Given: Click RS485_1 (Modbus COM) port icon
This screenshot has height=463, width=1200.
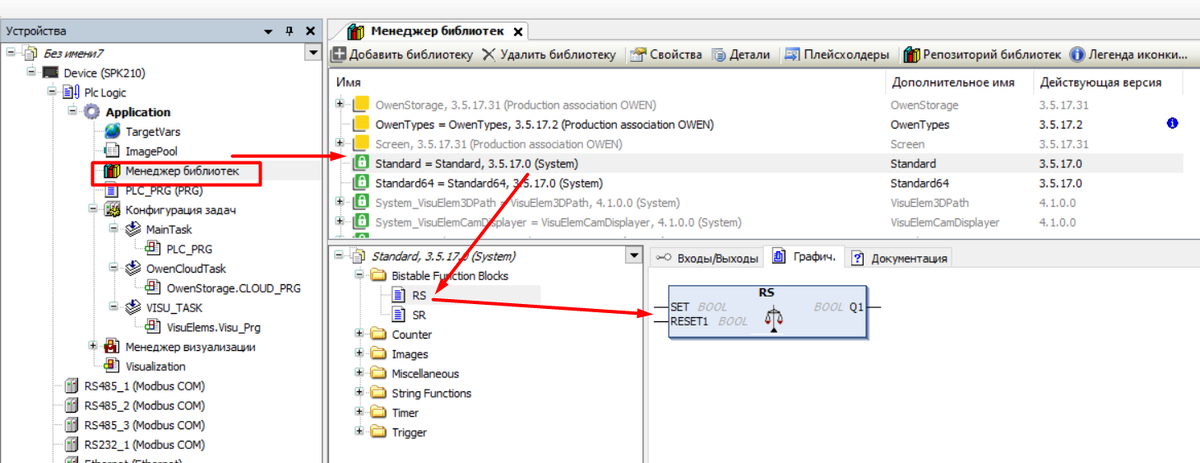Looking at the screenshot, I should click(x=71, y=386).
